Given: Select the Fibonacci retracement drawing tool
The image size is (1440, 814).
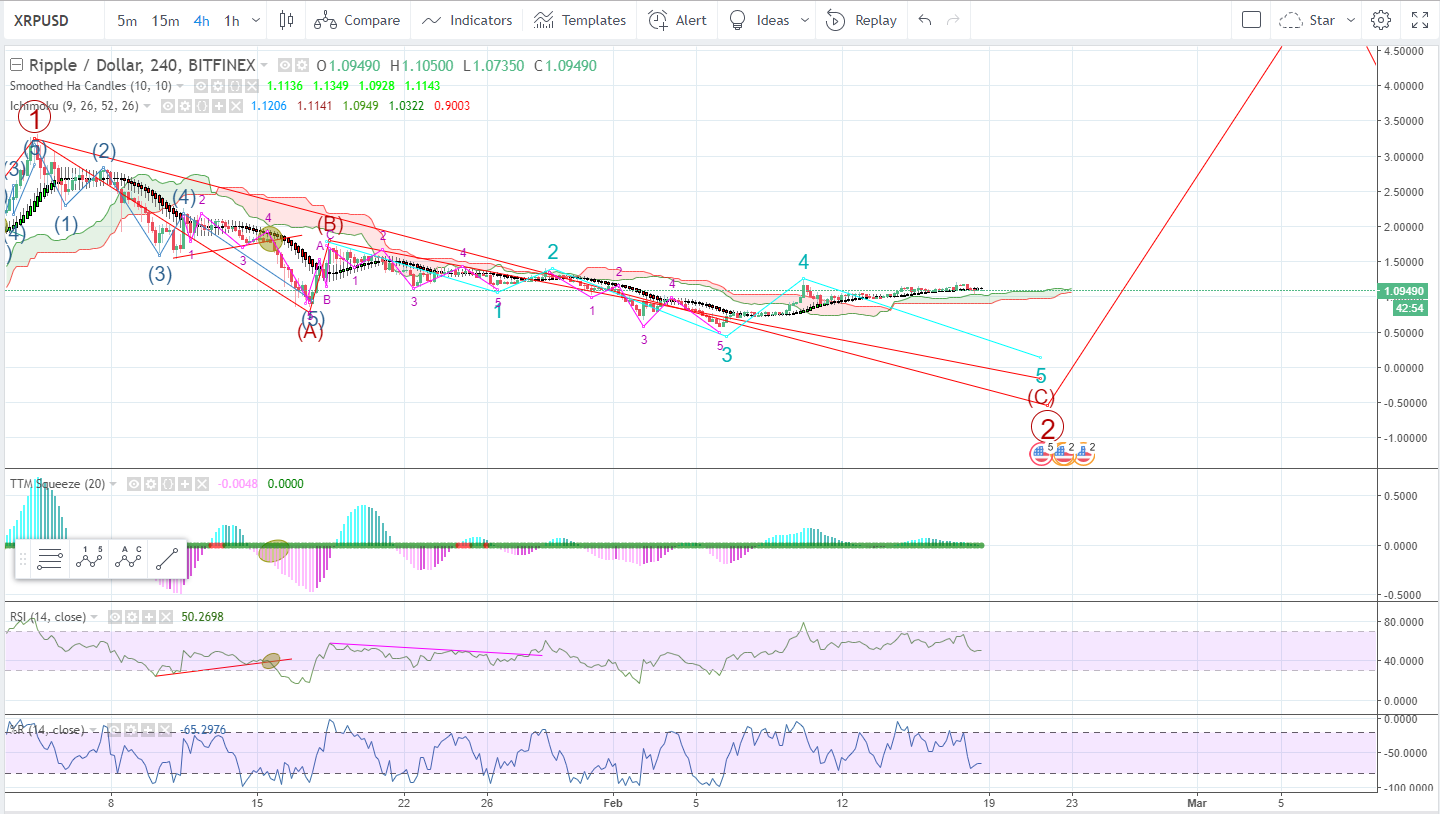Looking at the screenshot, I should click(50, 559).
